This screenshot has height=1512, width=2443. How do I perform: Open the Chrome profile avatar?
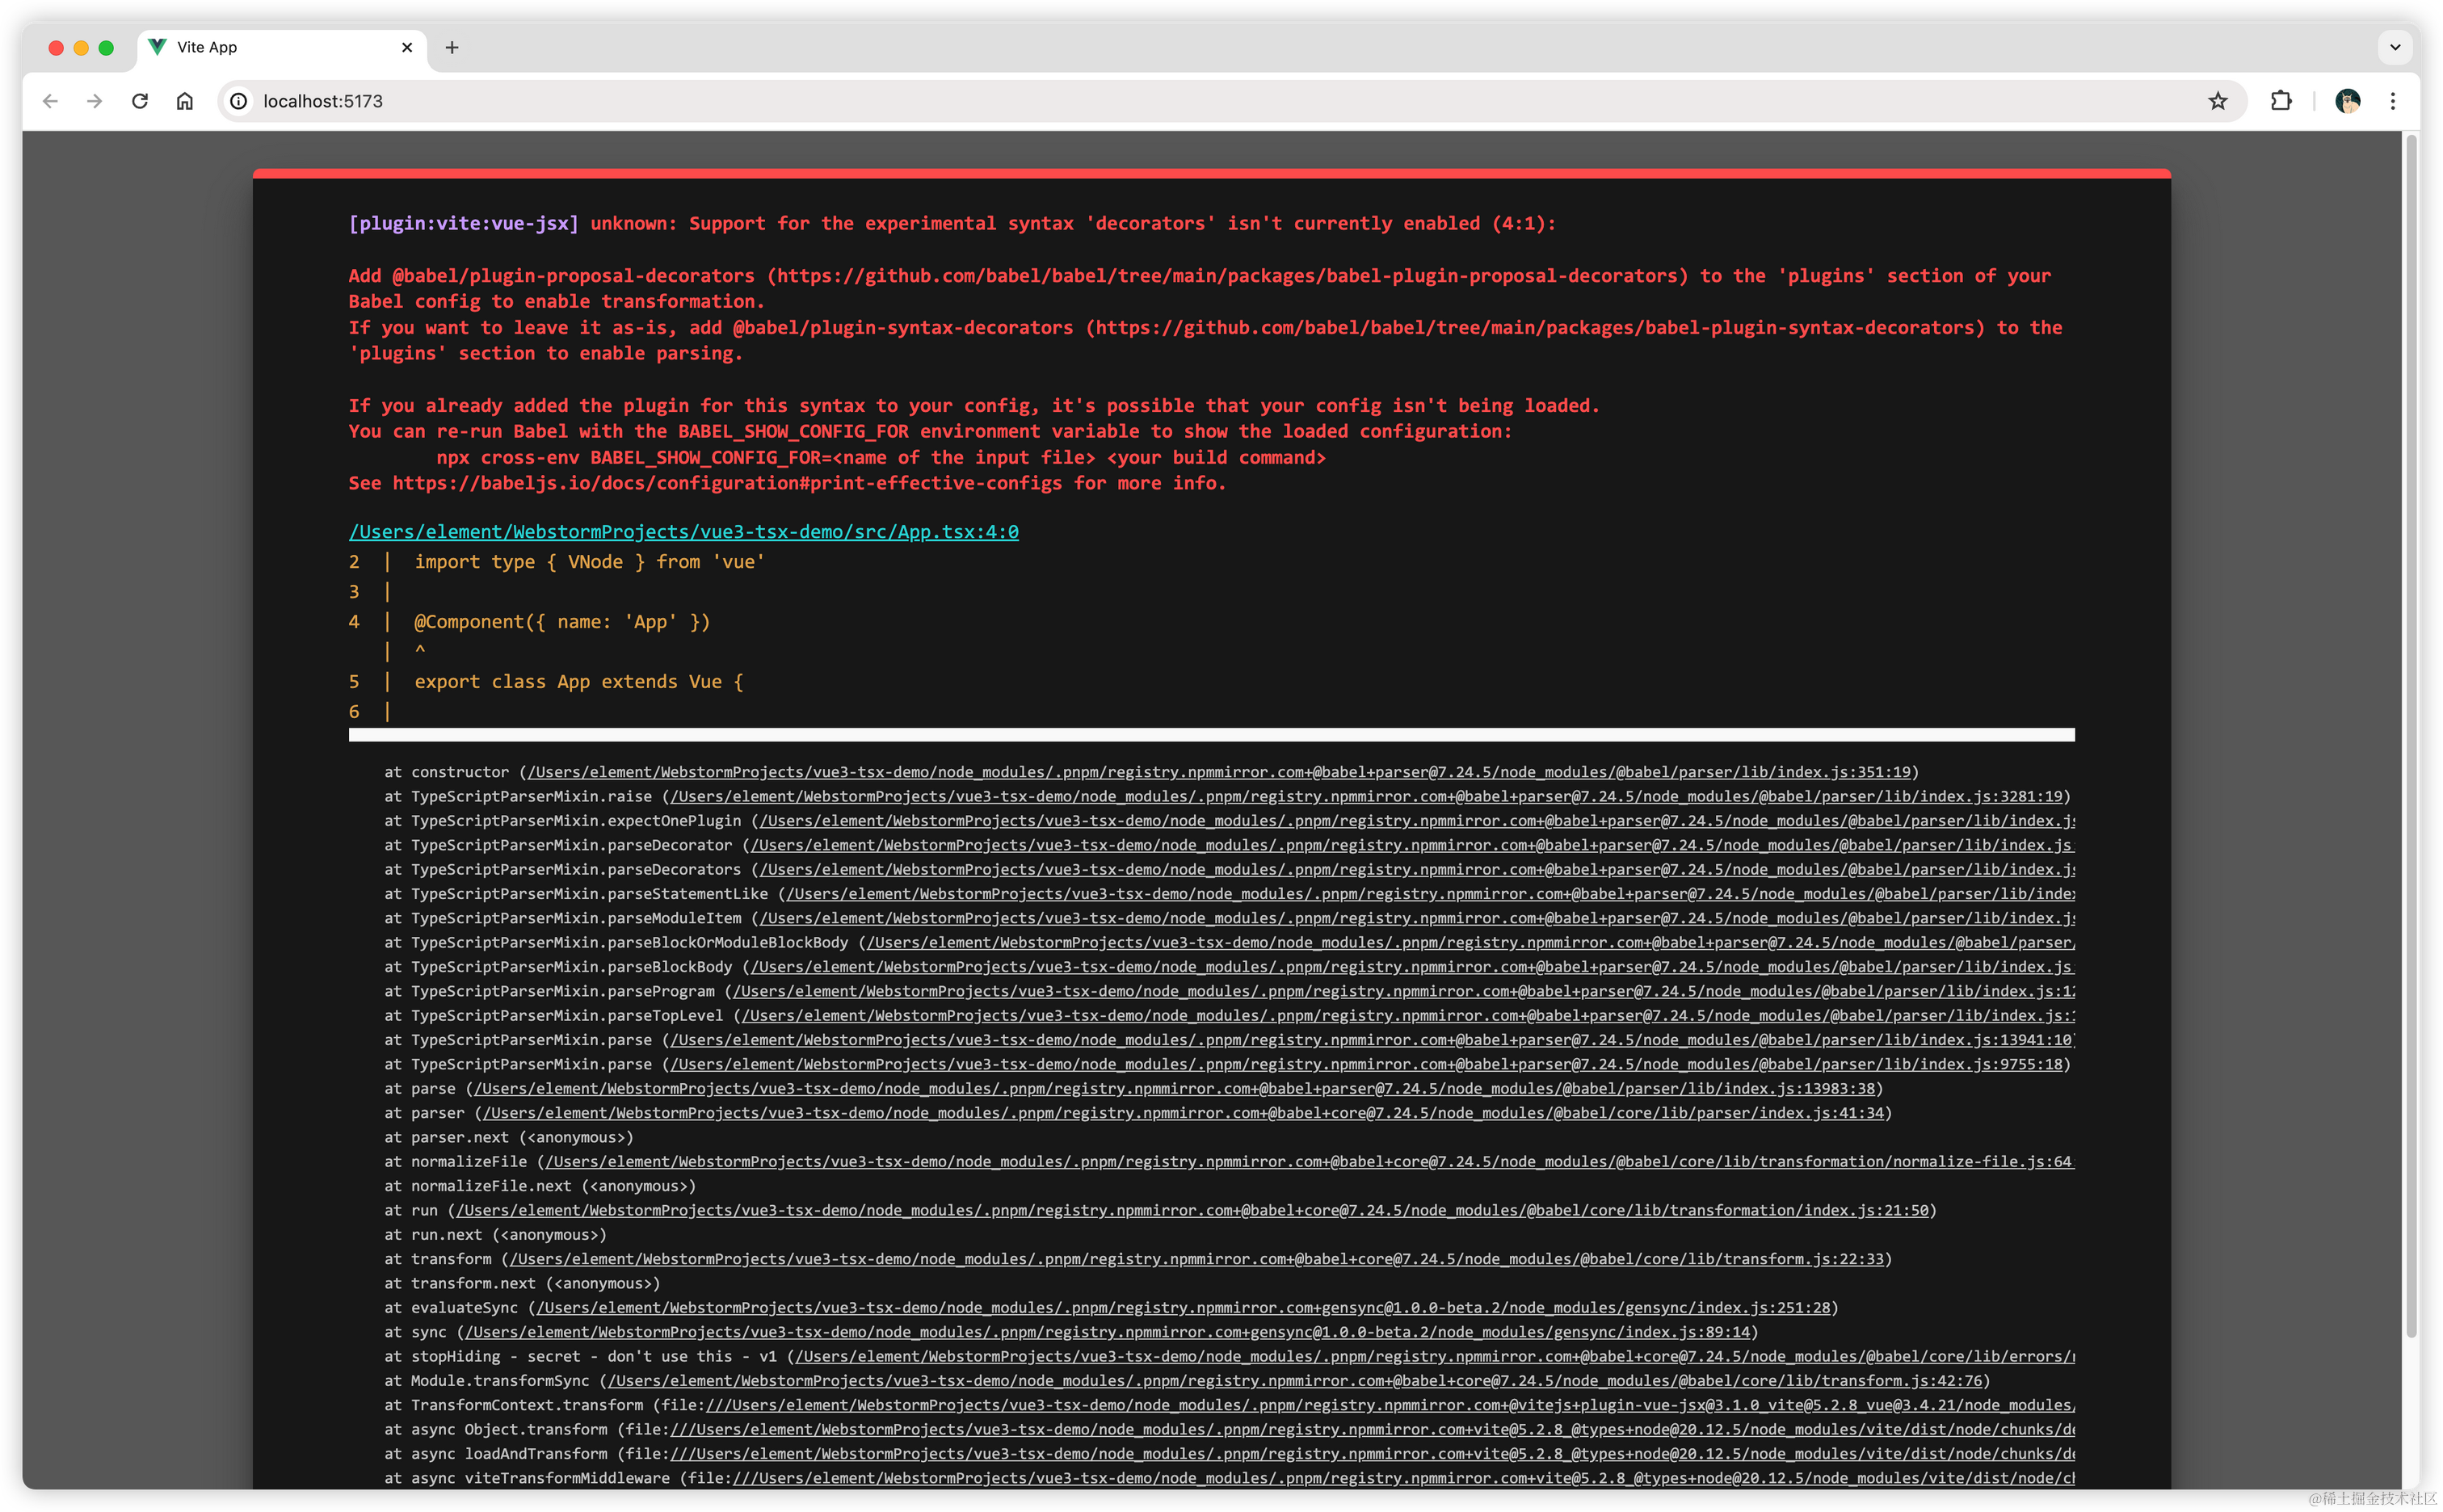(2347, 101)
